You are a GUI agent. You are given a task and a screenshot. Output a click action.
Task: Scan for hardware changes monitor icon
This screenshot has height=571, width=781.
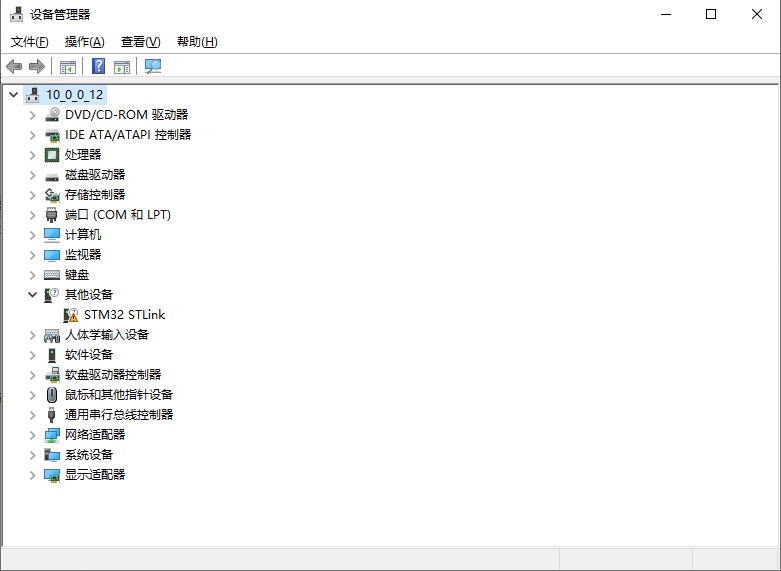pyautogui.click(x=153, y=66)
